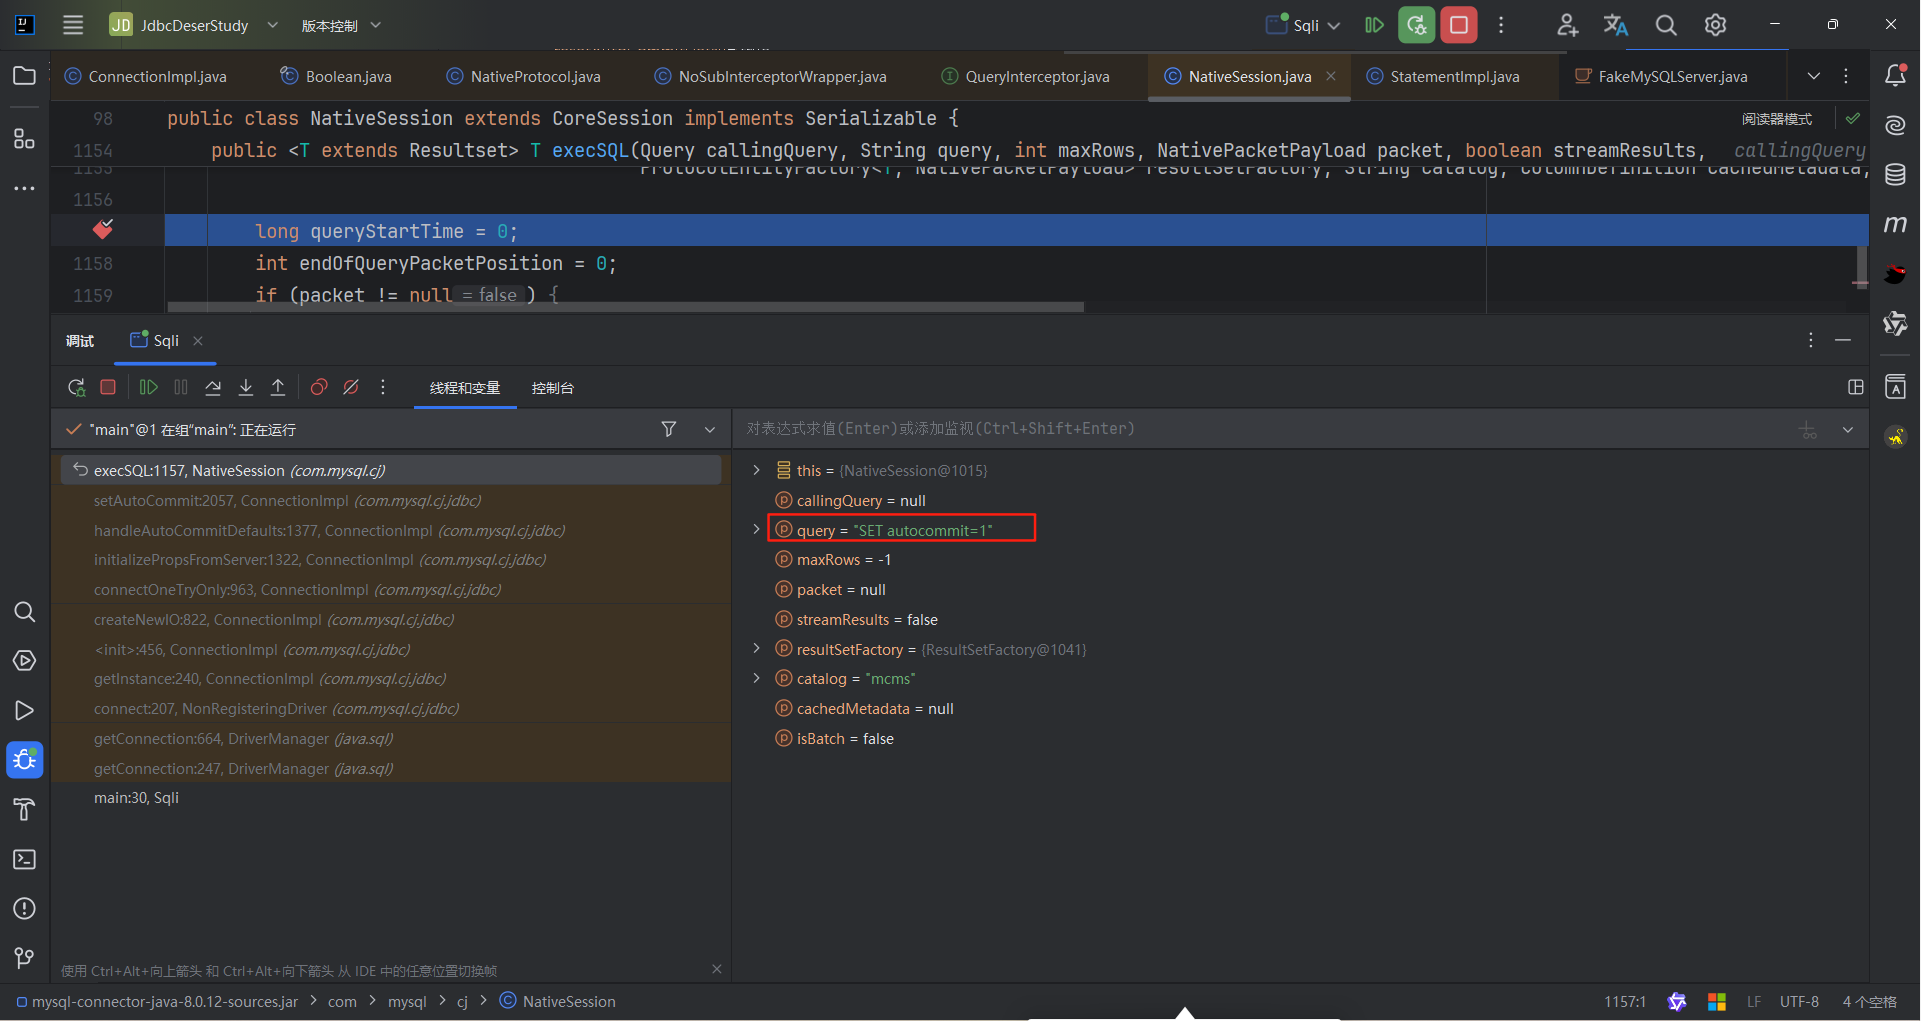Open the Terminal tool window

(24, 859)
